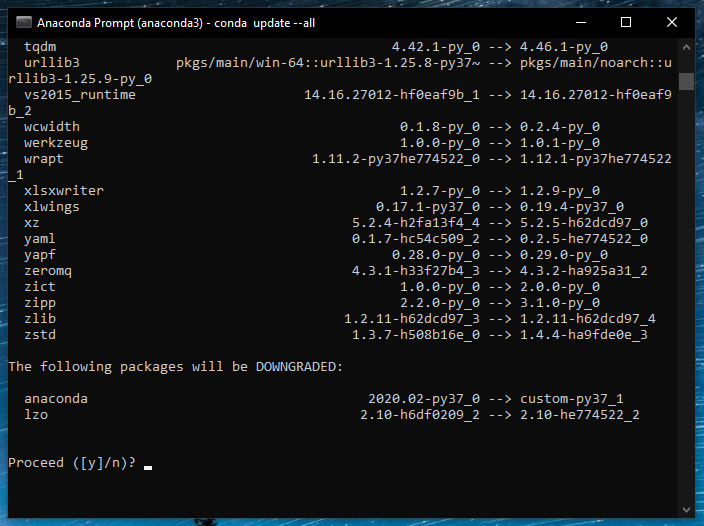Viewport: 704px width, 526px height.
Task: Click the blinking cursor after the Proceed prompt
Action: coord(148,466)
